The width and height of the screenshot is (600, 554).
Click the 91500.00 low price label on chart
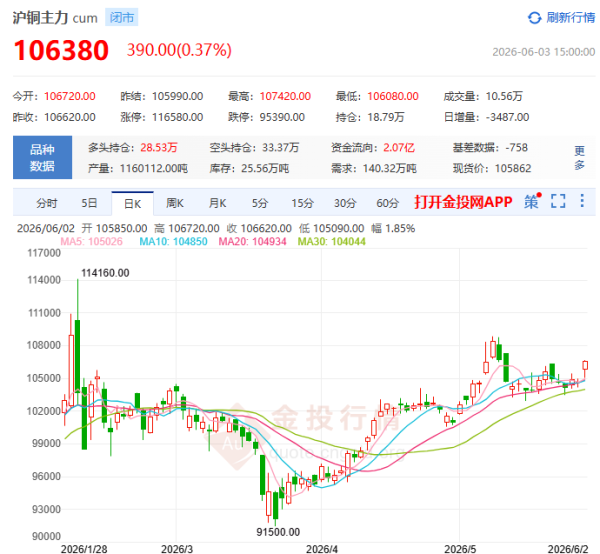coord(278,532)
